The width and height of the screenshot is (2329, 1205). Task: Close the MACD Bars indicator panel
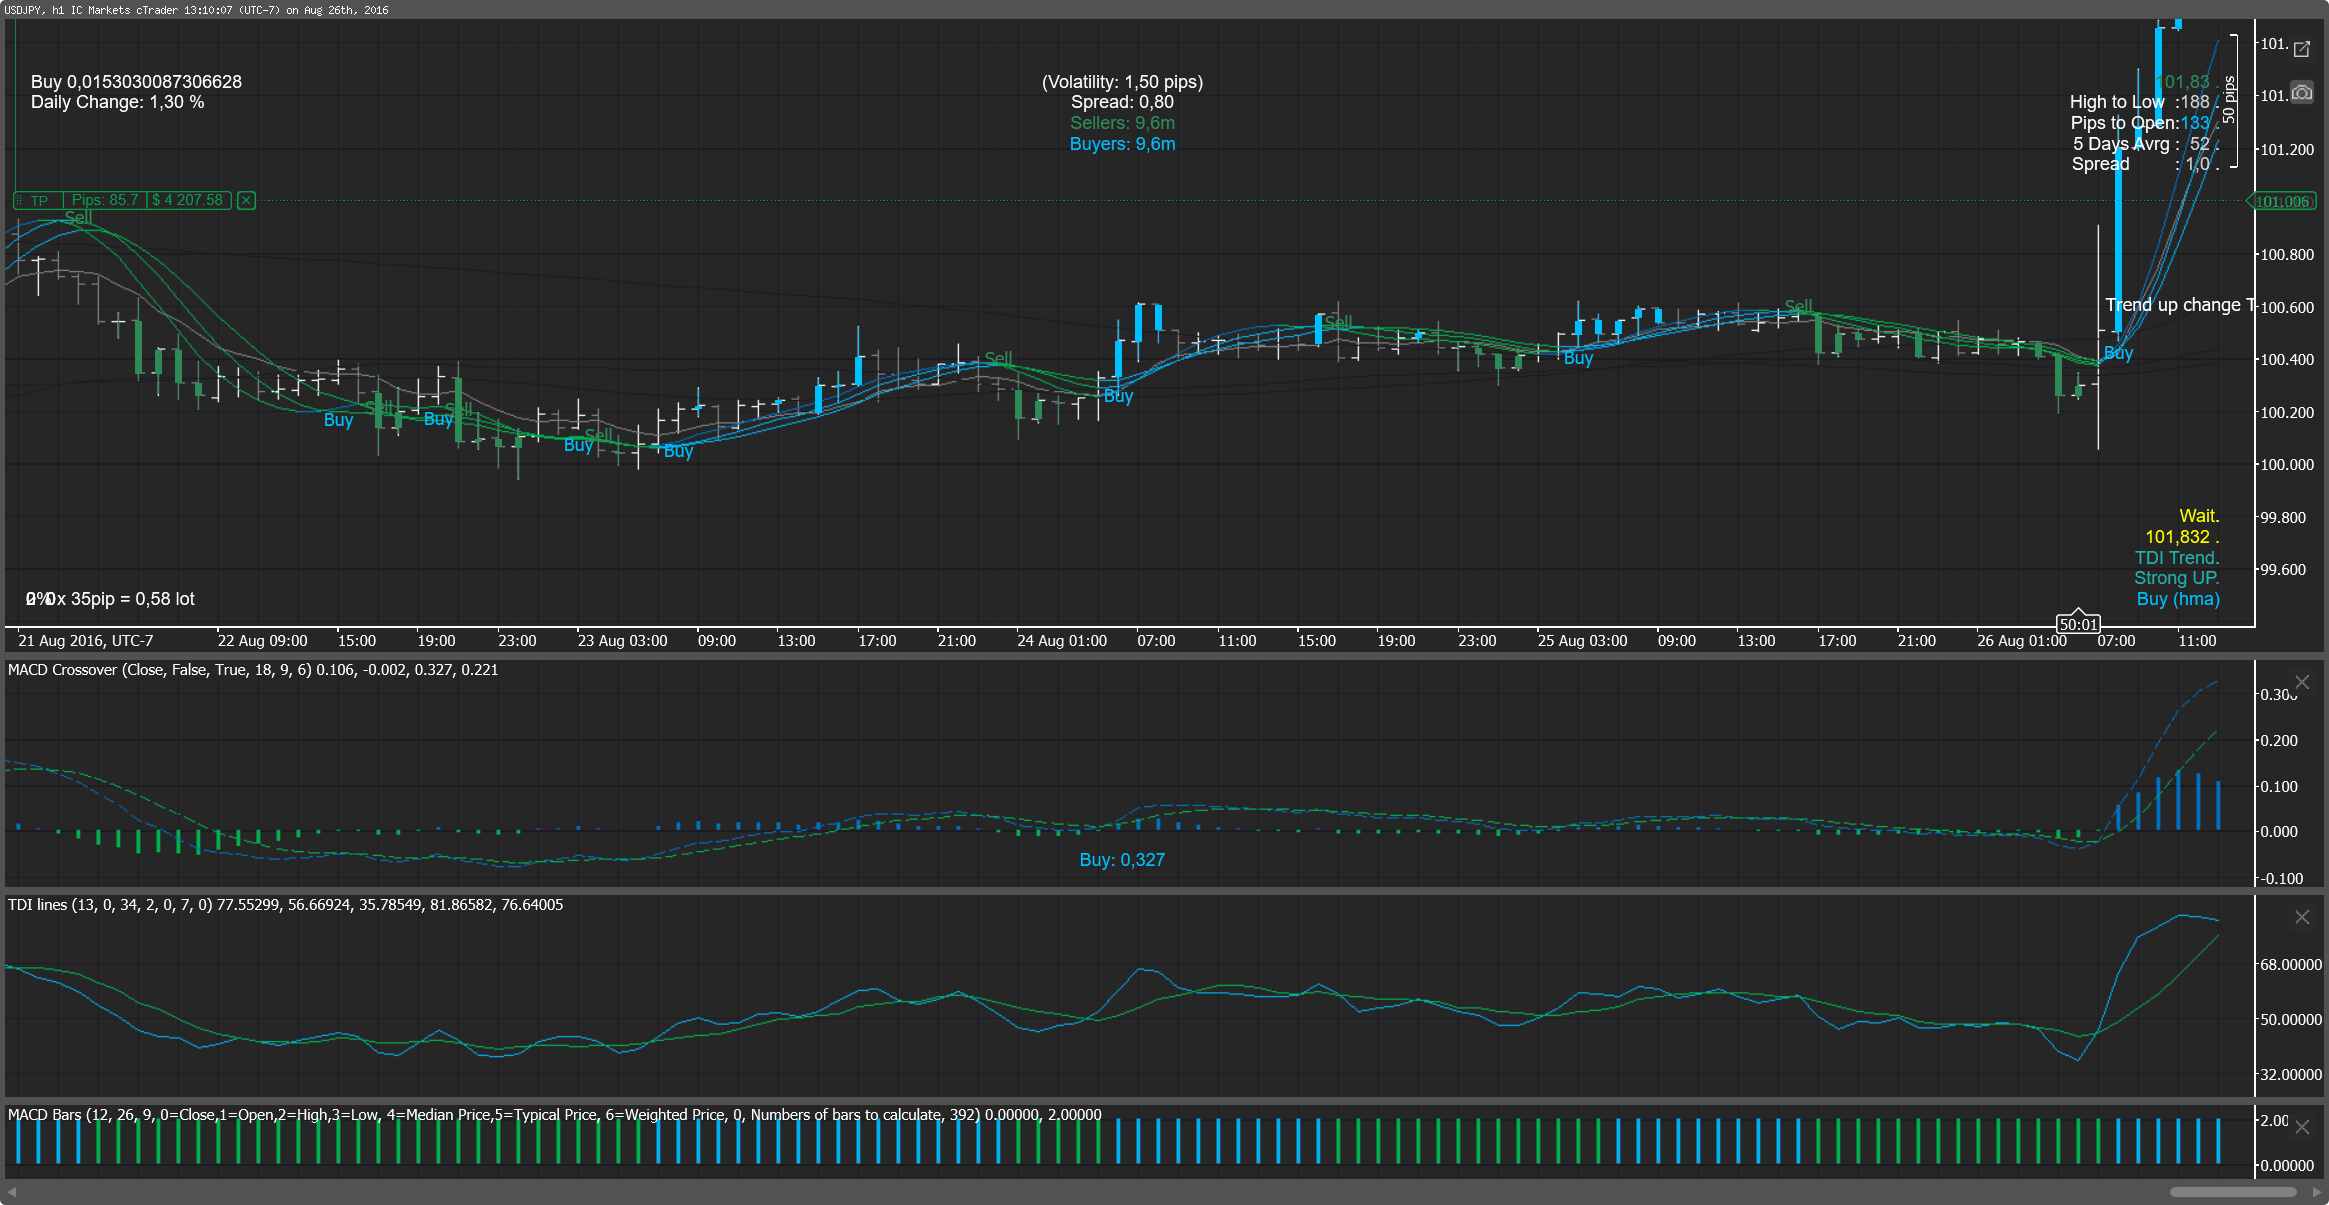pos(2302,1127)
